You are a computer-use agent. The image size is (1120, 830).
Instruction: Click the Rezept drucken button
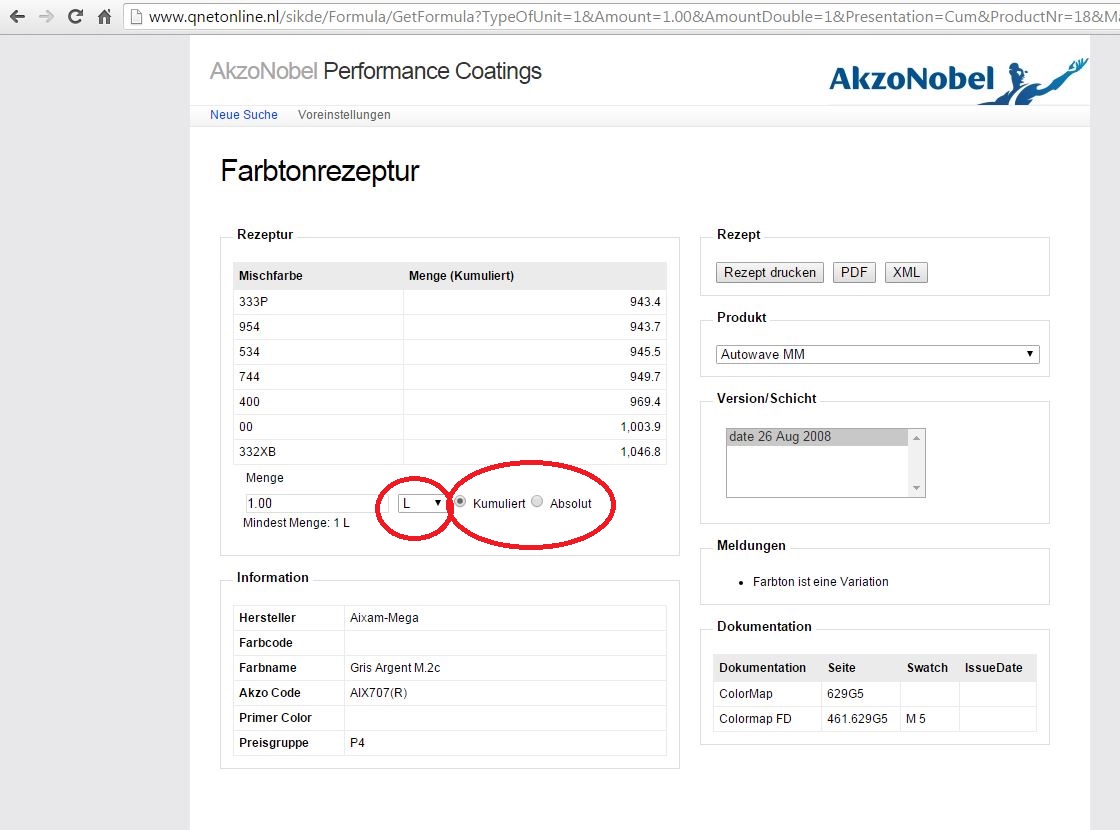pos(769,272)
